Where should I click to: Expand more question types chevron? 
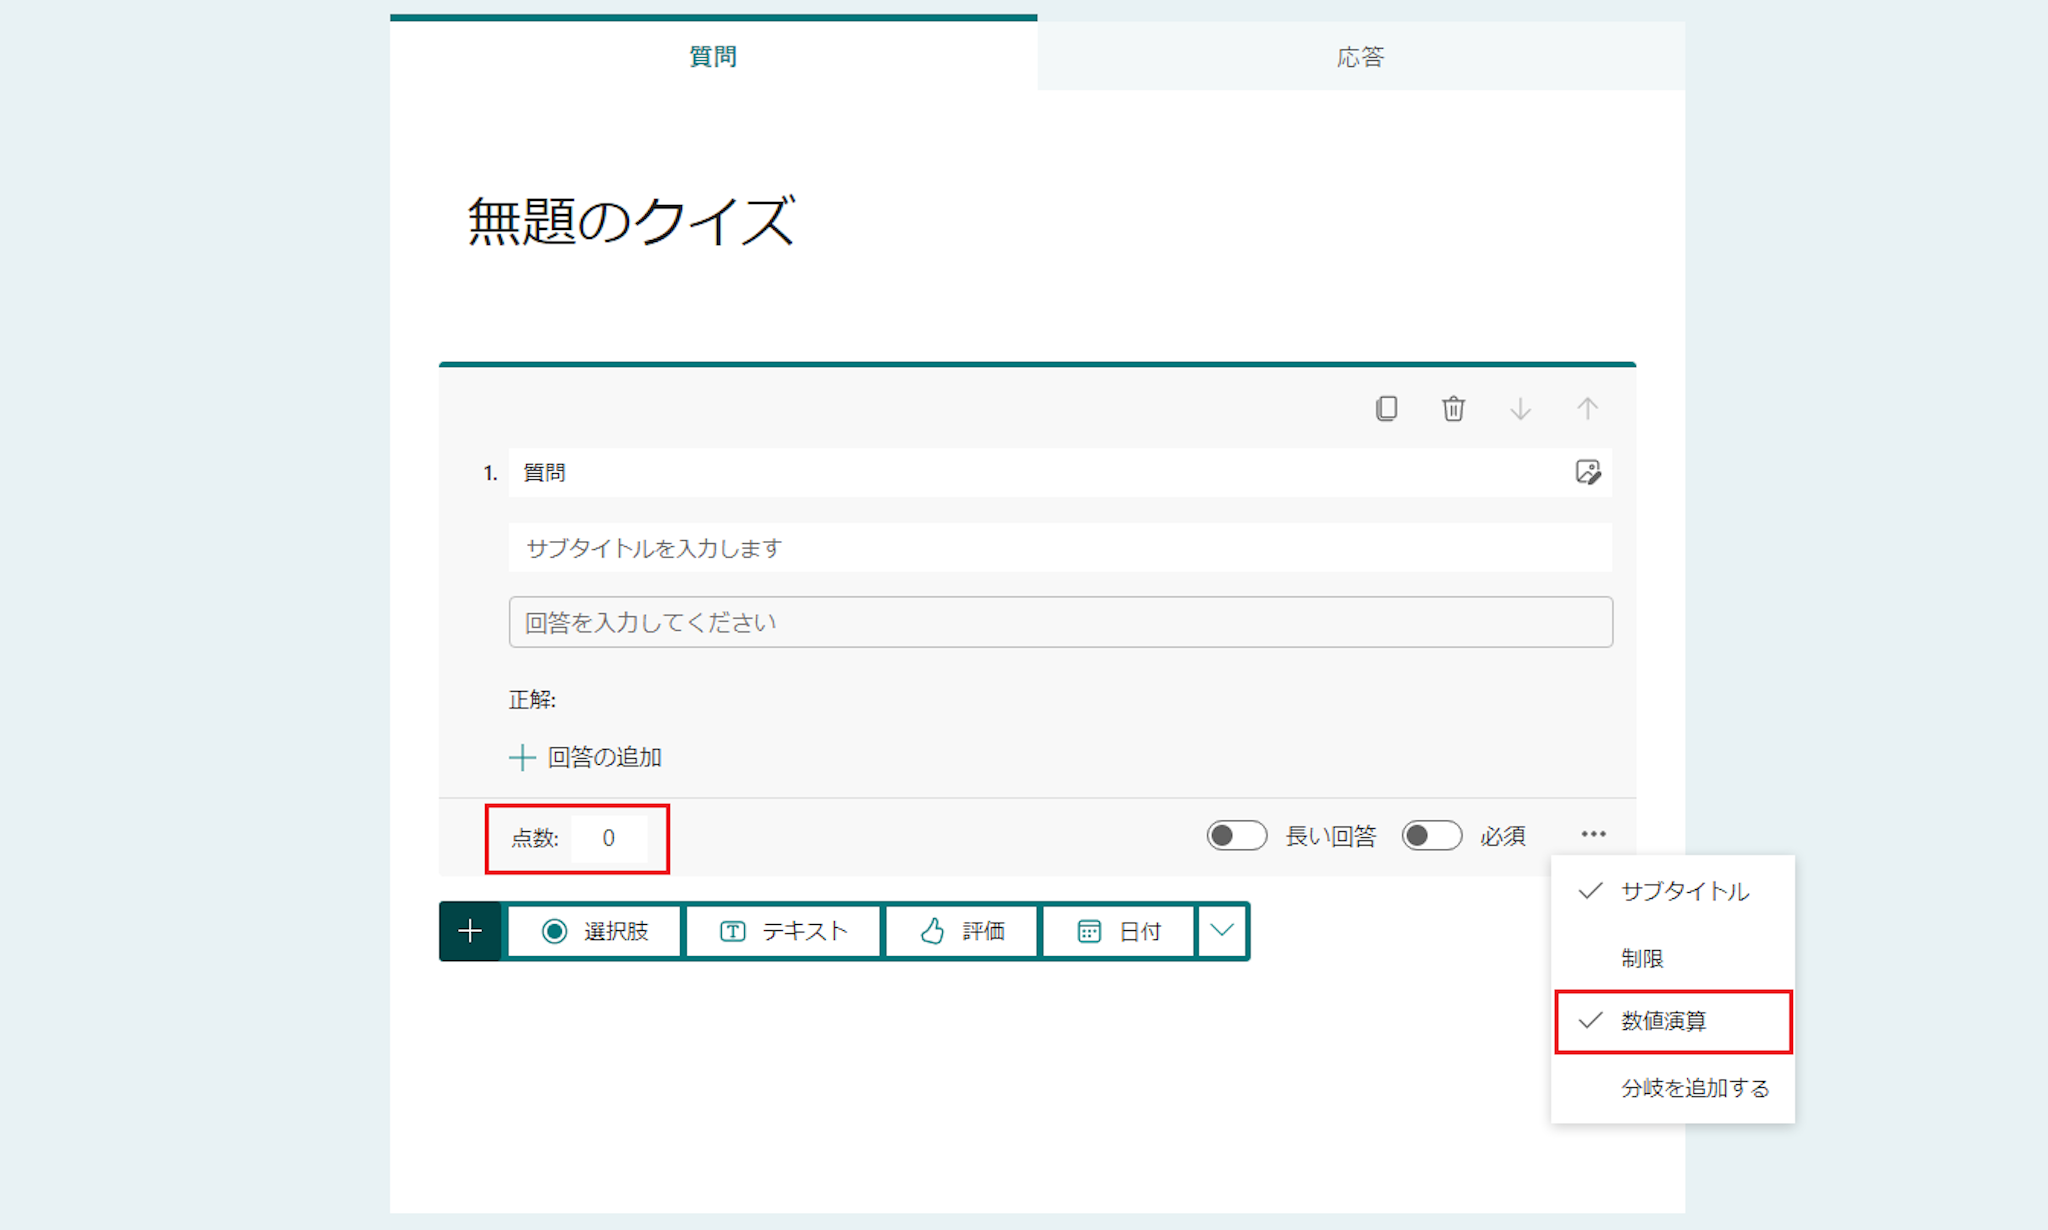[1222, 931]
